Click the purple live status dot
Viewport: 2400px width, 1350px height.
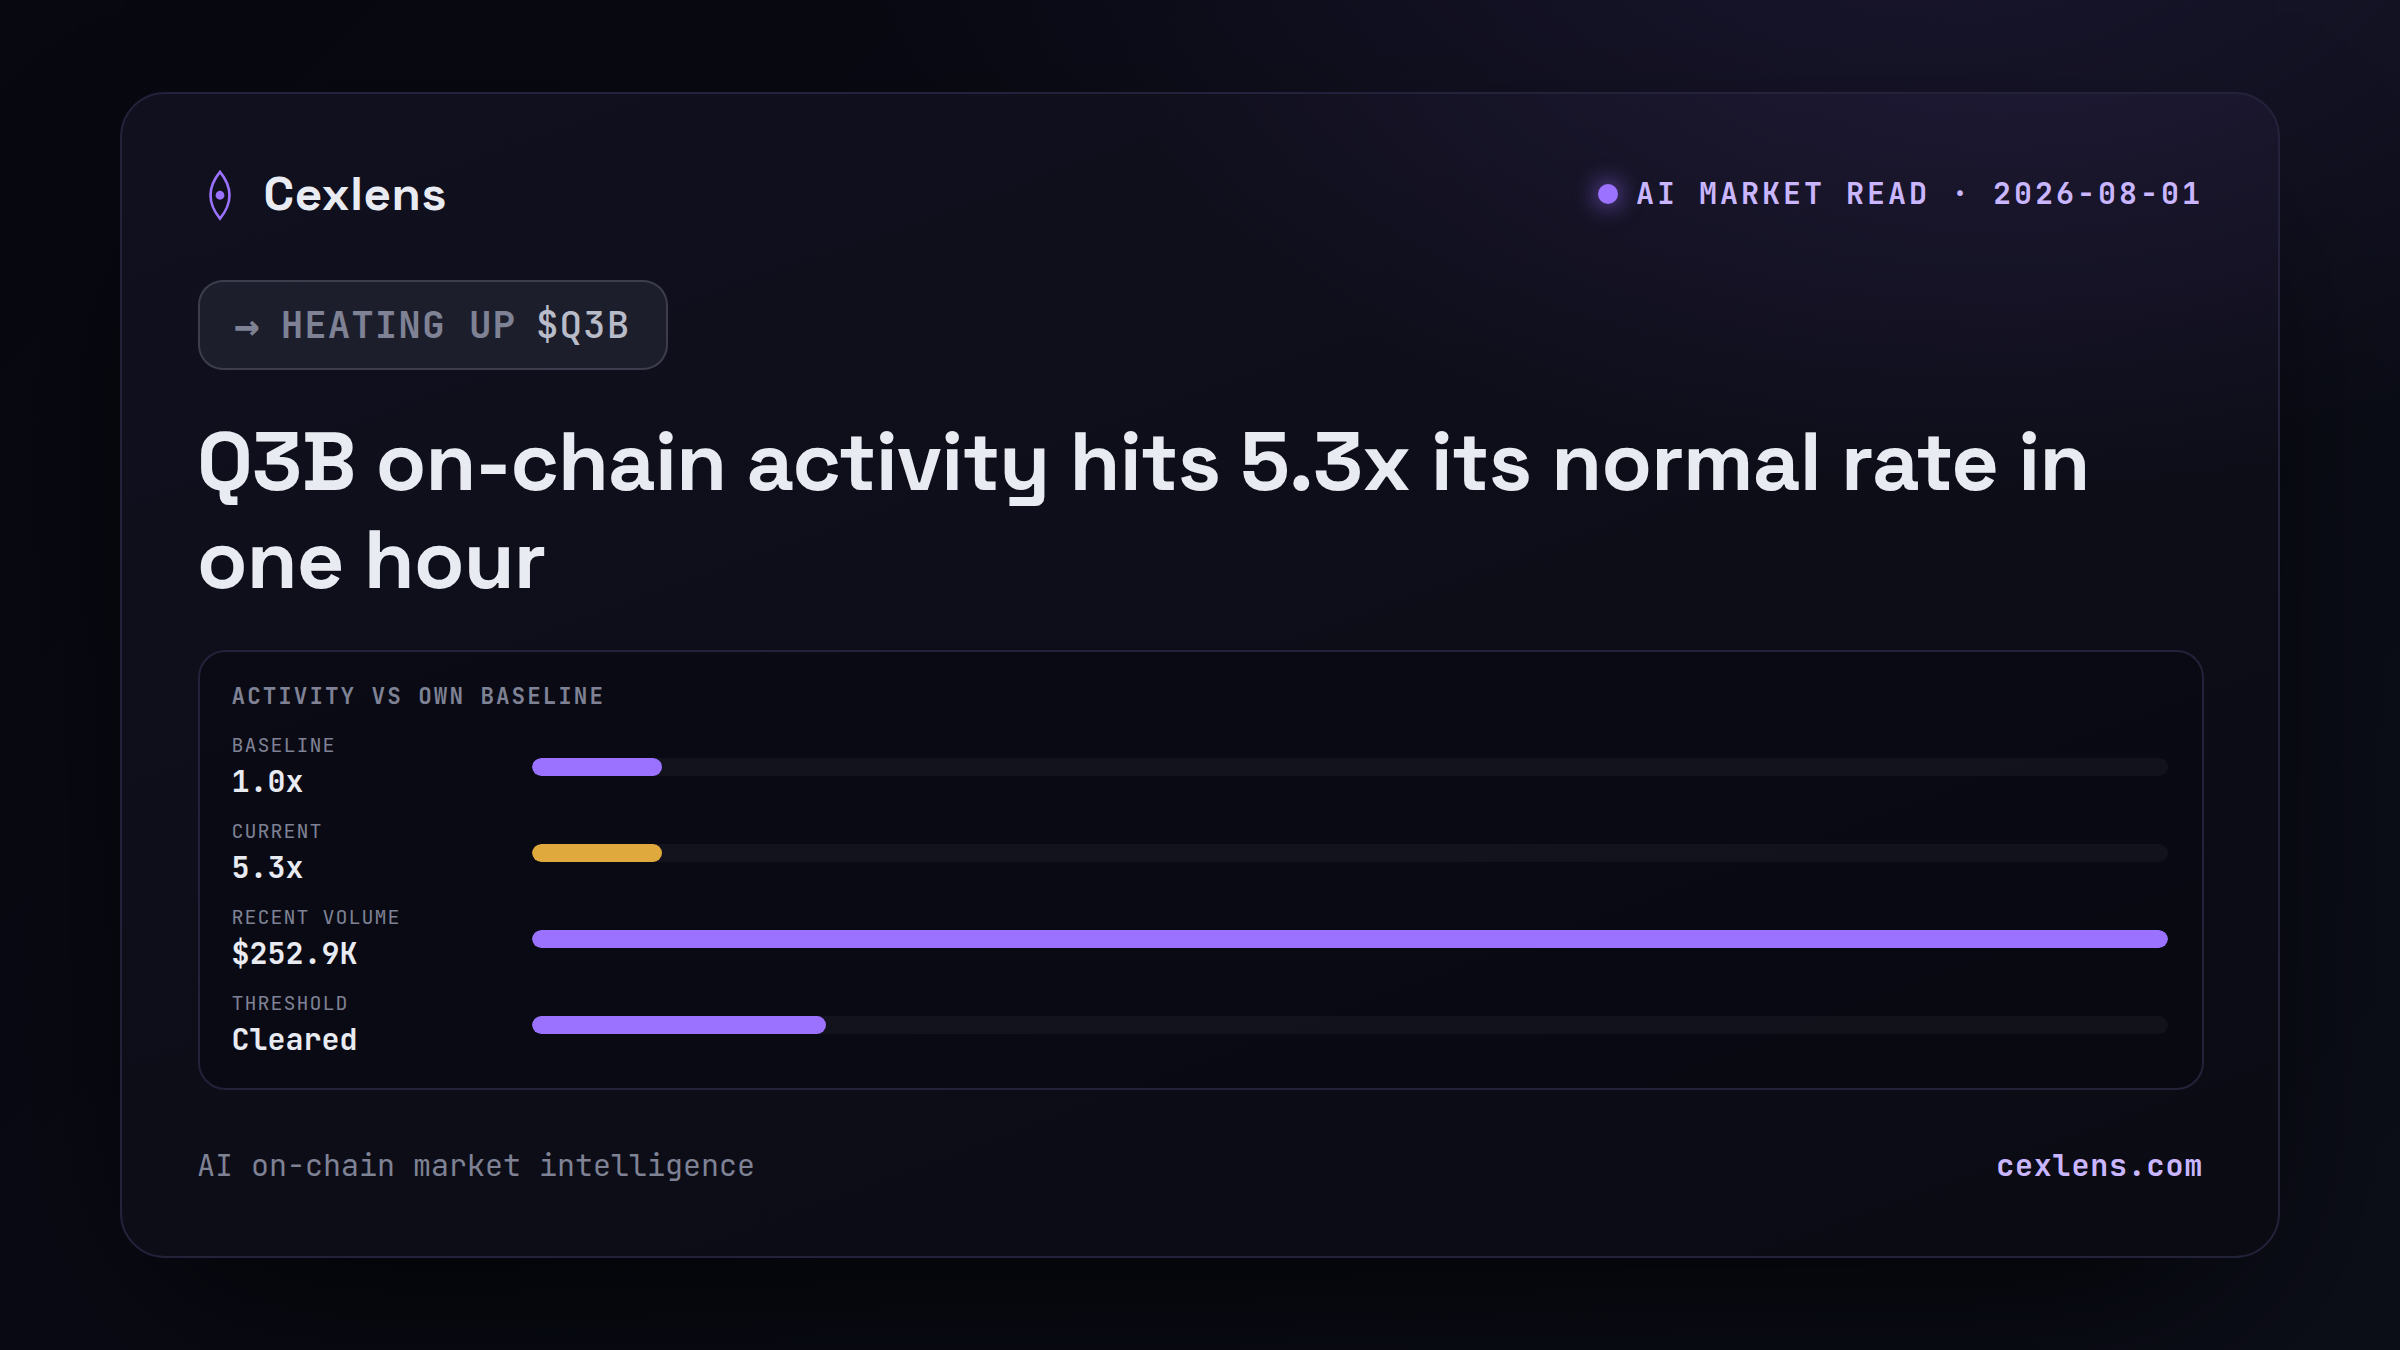tap(1608, 194)
